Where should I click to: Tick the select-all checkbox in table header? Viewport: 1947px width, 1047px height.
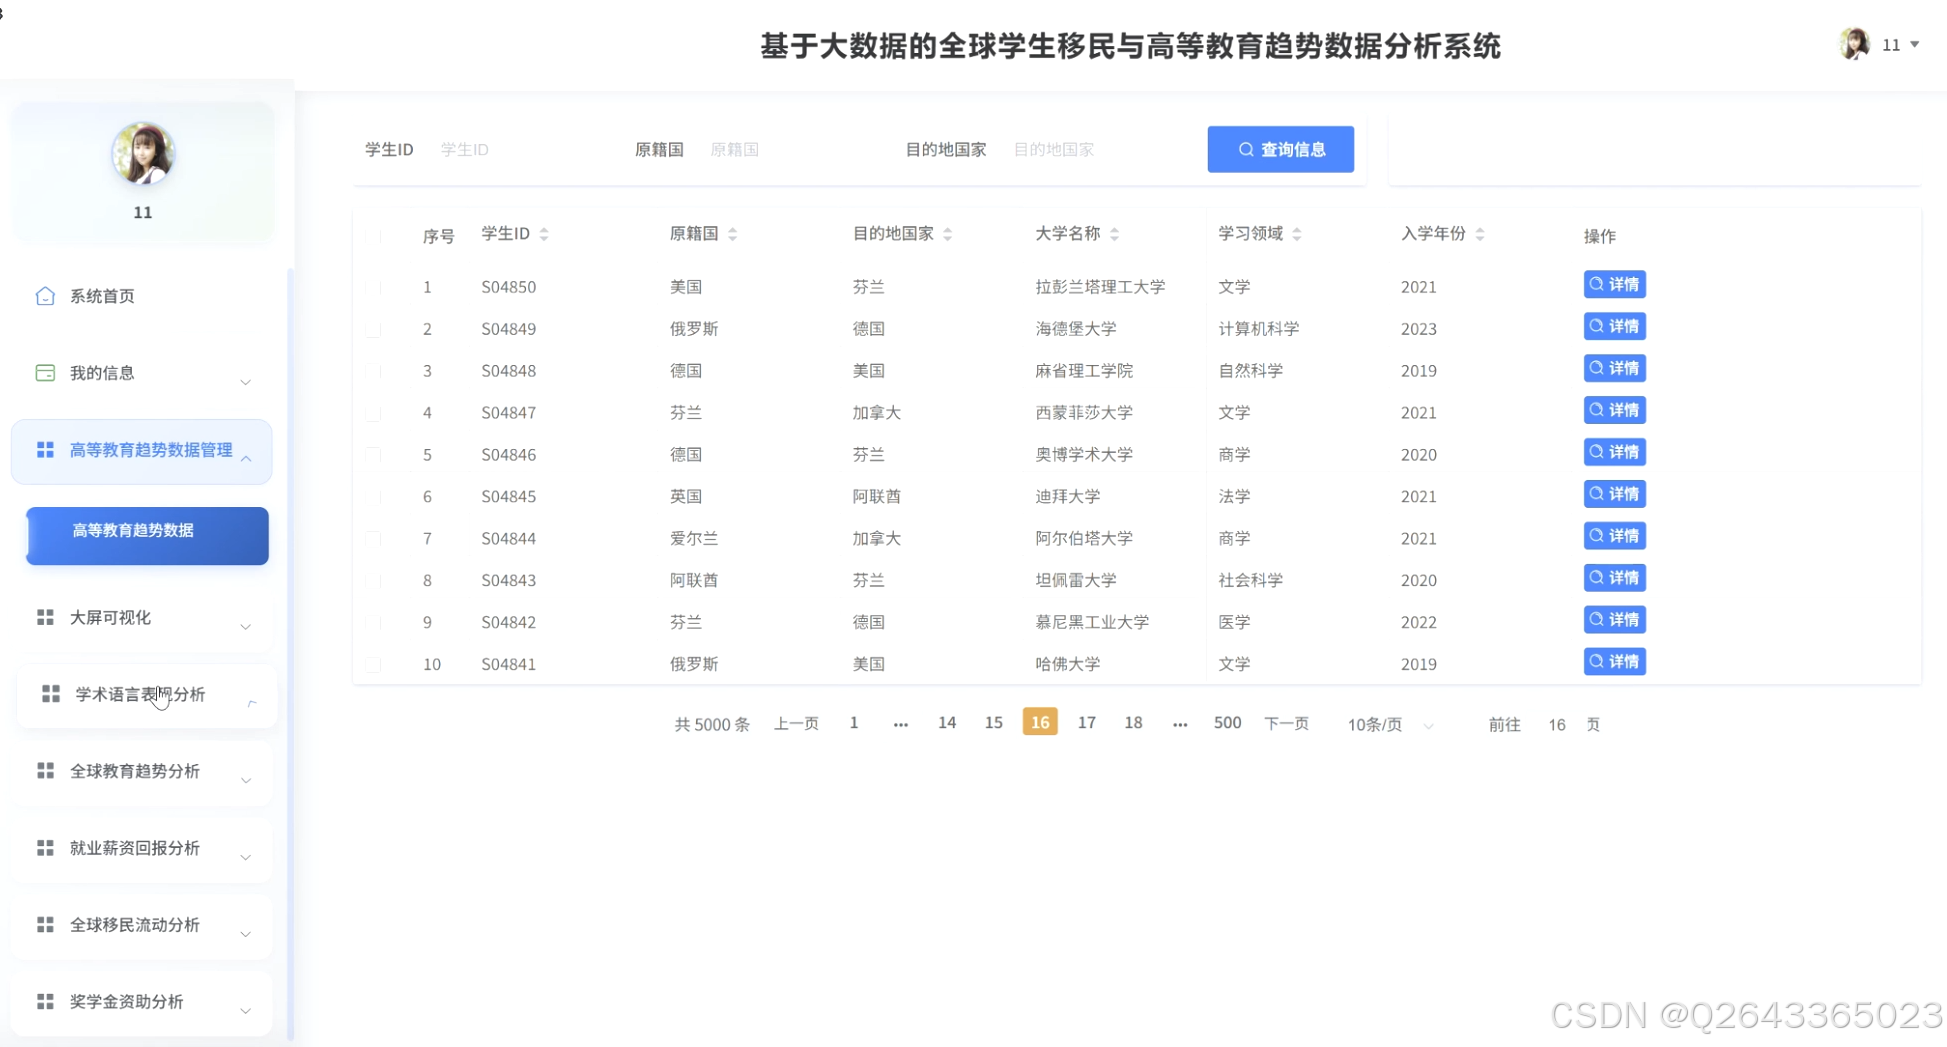pos(373,236)
